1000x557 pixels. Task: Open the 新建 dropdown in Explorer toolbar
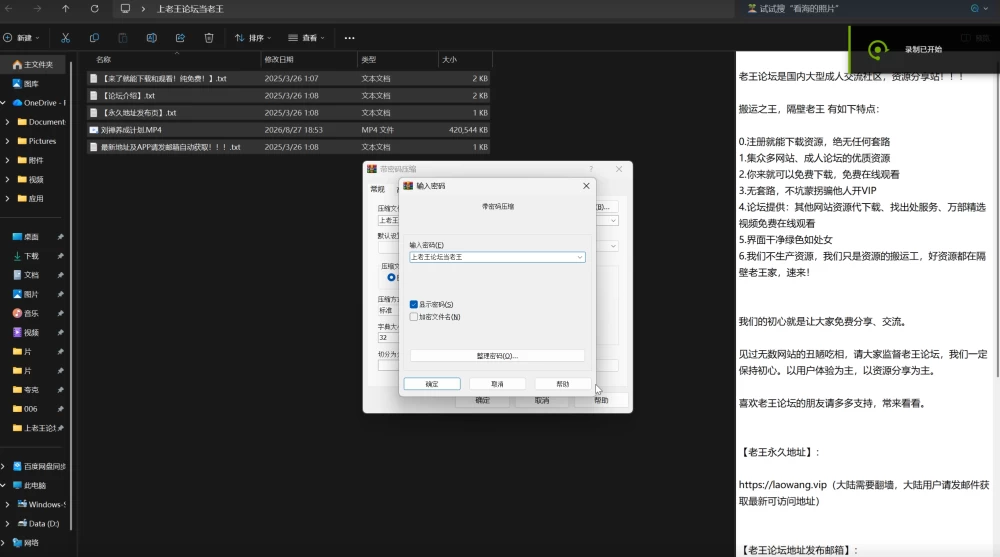[x=21, y=38]
